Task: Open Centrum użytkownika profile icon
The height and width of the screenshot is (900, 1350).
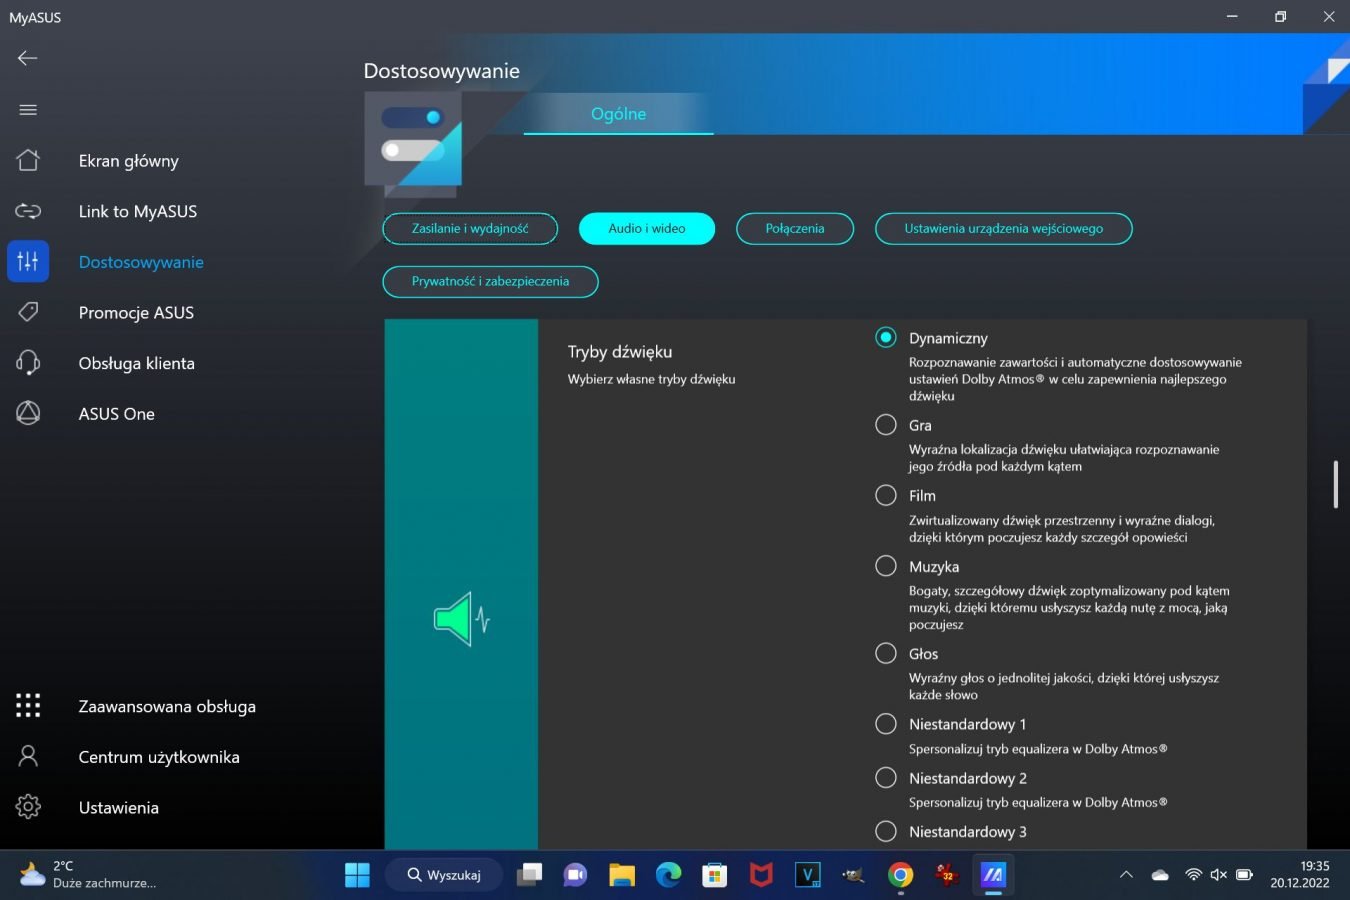Action: (x=28, y=757)
